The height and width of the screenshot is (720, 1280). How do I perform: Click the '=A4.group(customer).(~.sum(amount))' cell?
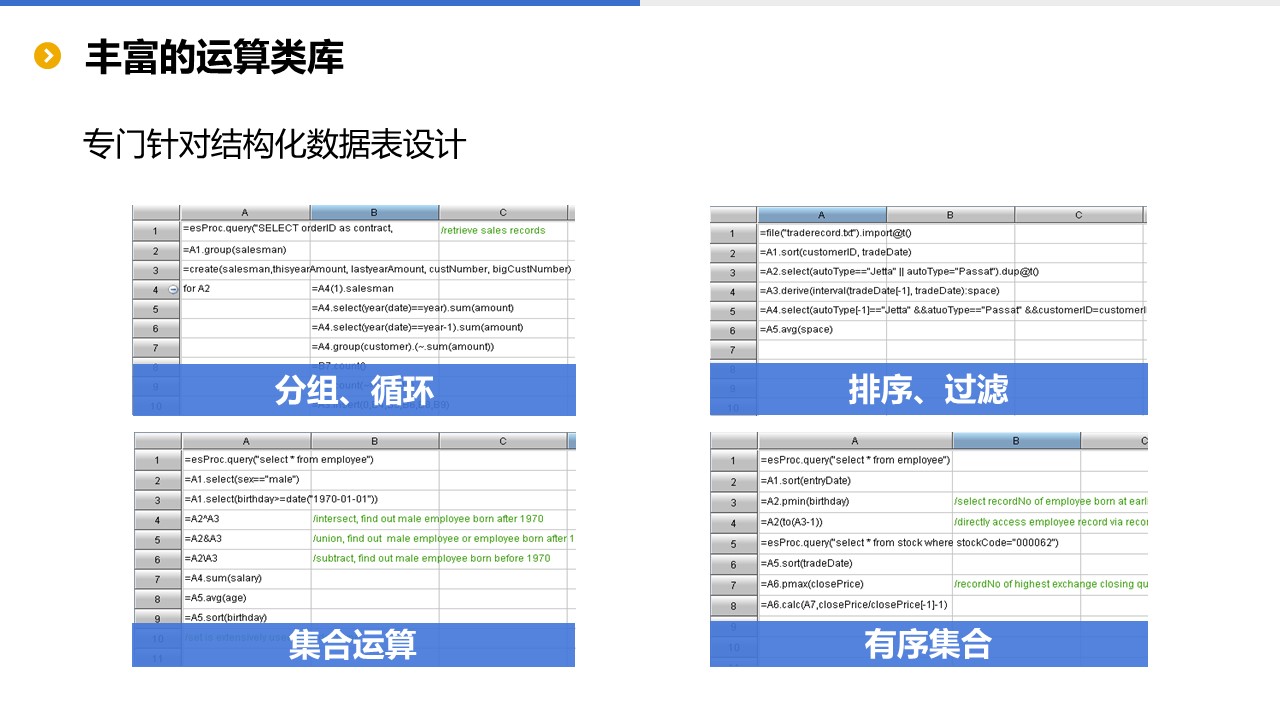pos(403,347)
